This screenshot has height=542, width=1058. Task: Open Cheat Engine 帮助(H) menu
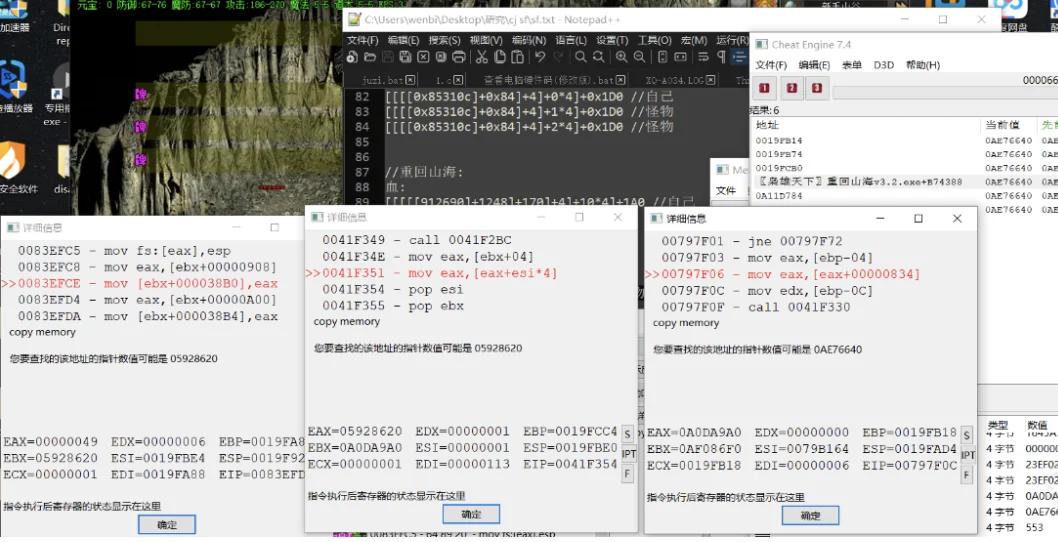click(x=922, y=65)
